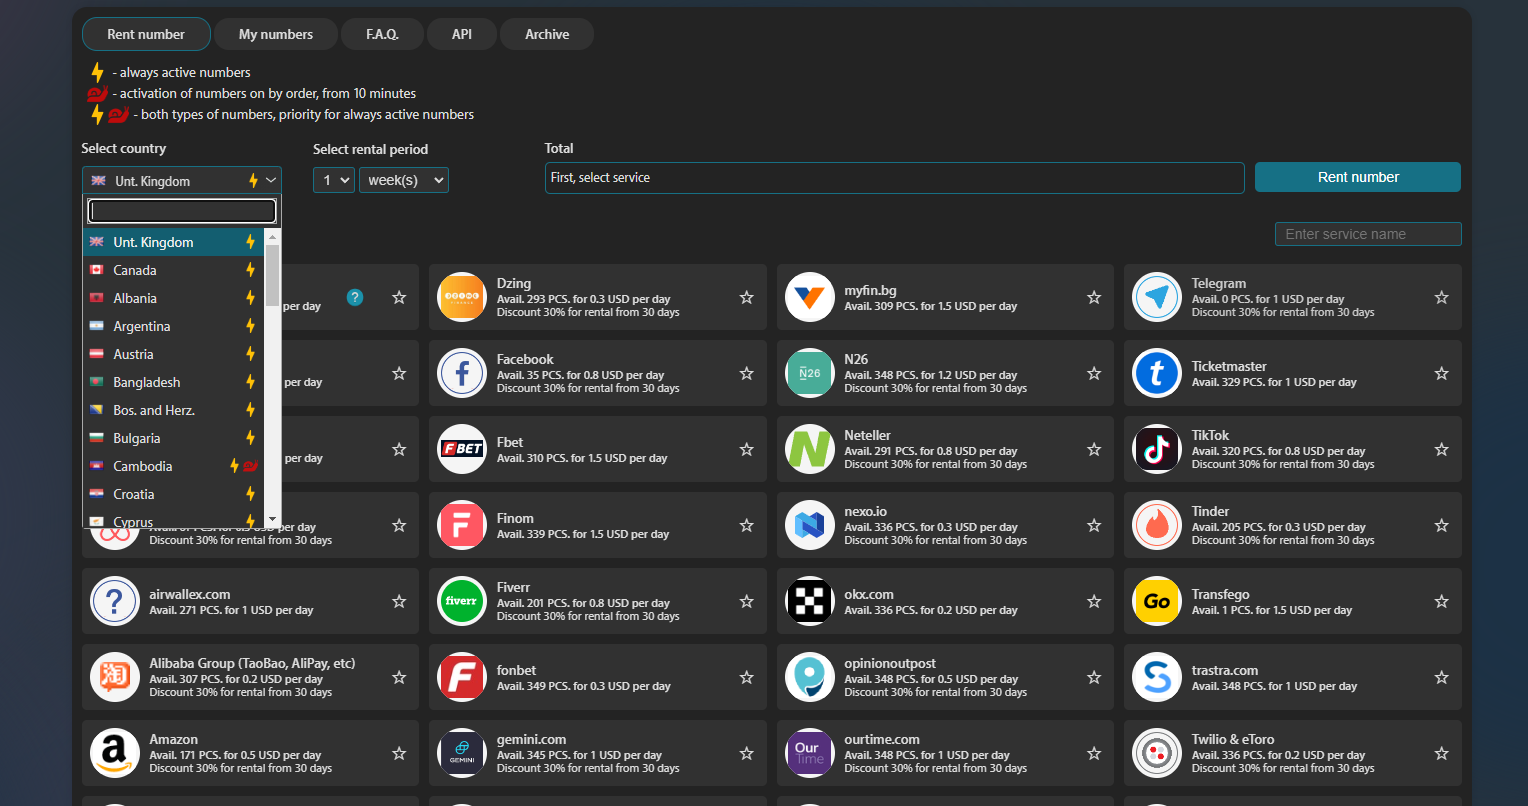The image size is (1528, 806).
Task: Select the nexo.io logo icon
Action: (x=810, y=525)
